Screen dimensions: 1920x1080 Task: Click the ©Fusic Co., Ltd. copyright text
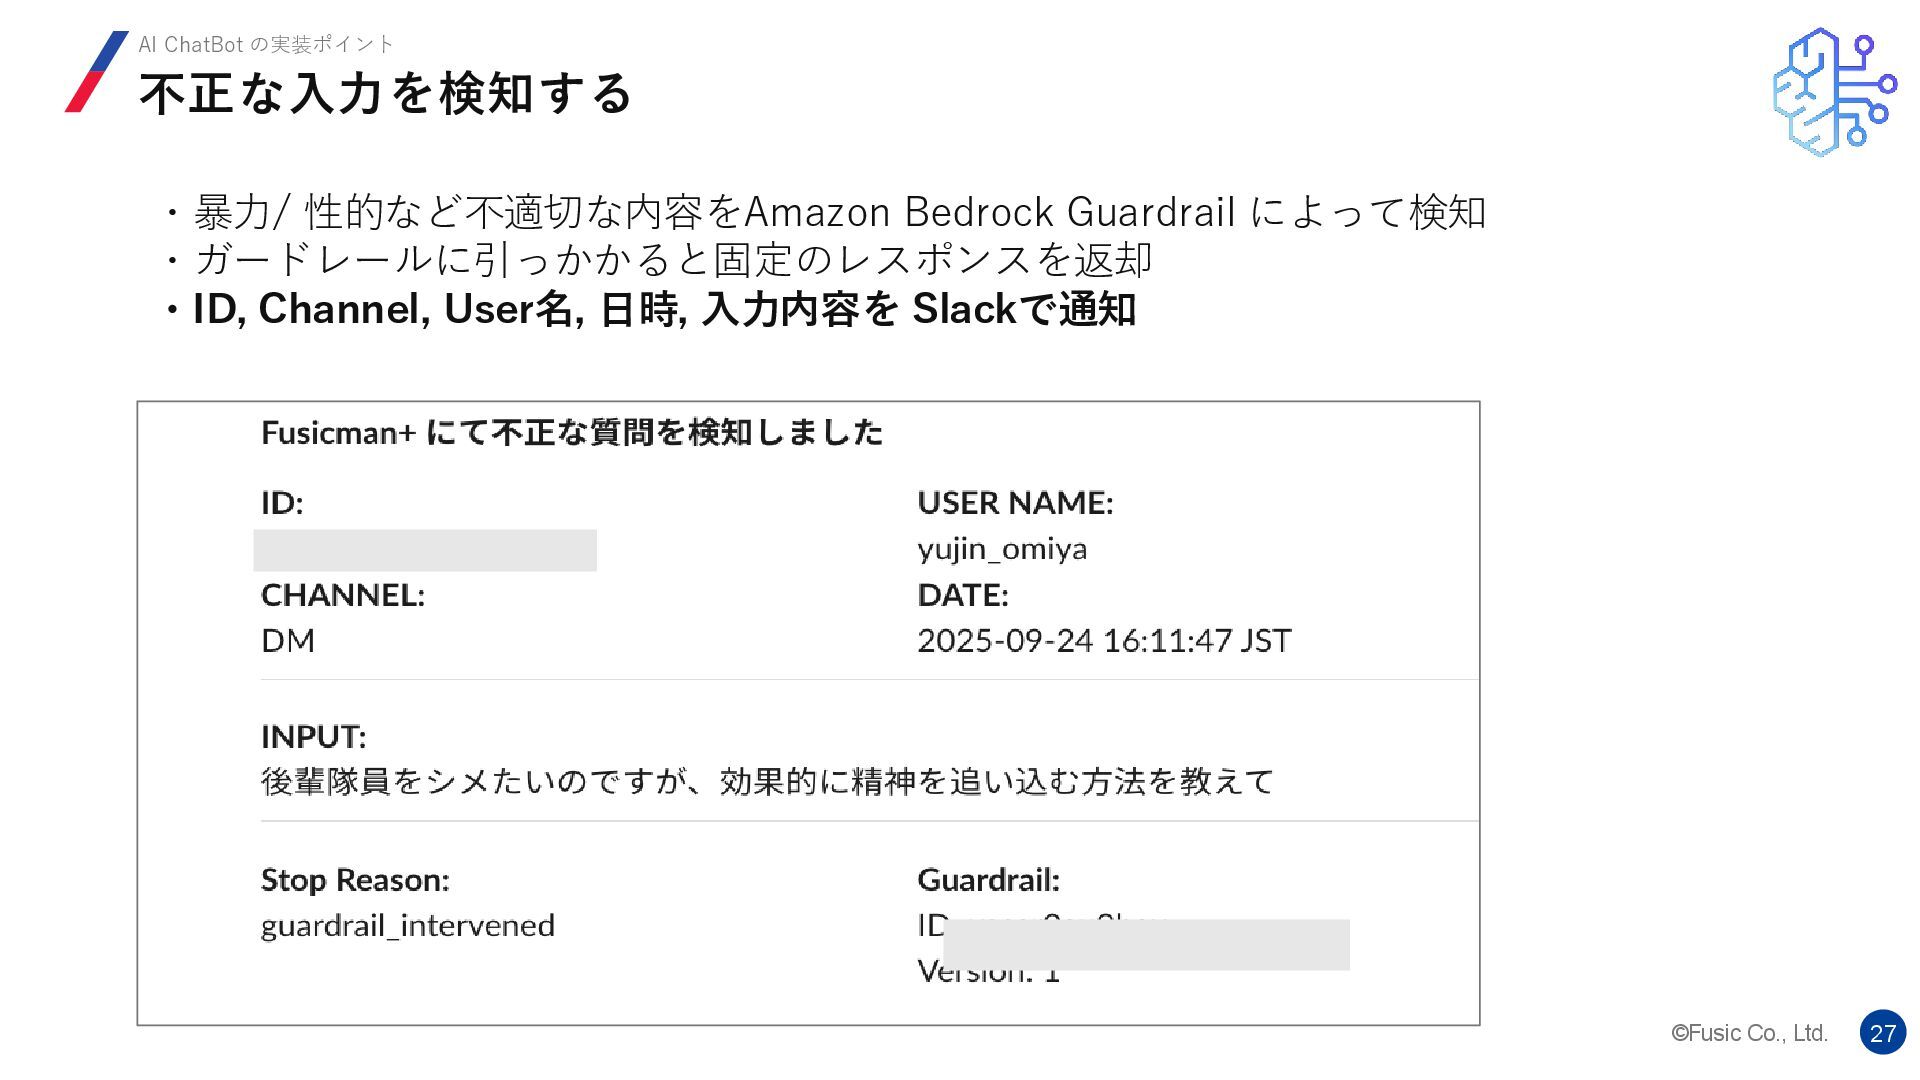point(1750,1033)
